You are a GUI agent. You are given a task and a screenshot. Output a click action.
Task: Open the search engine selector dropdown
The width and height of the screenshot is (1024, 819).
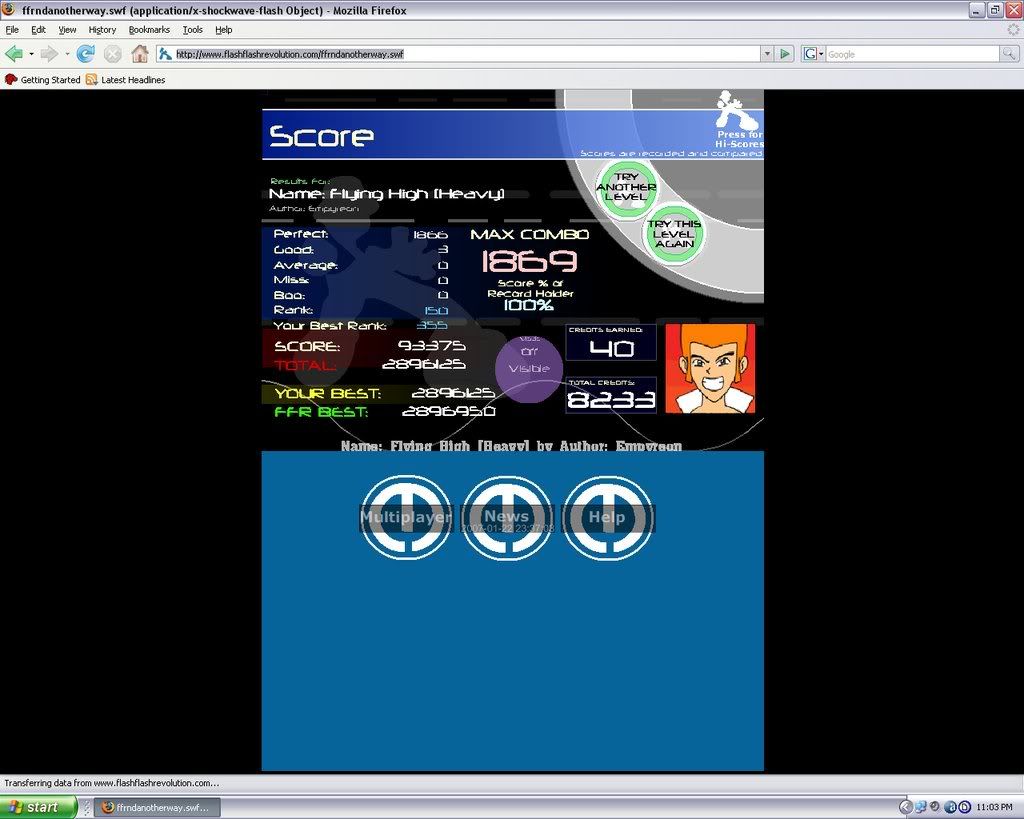point(814,54)
